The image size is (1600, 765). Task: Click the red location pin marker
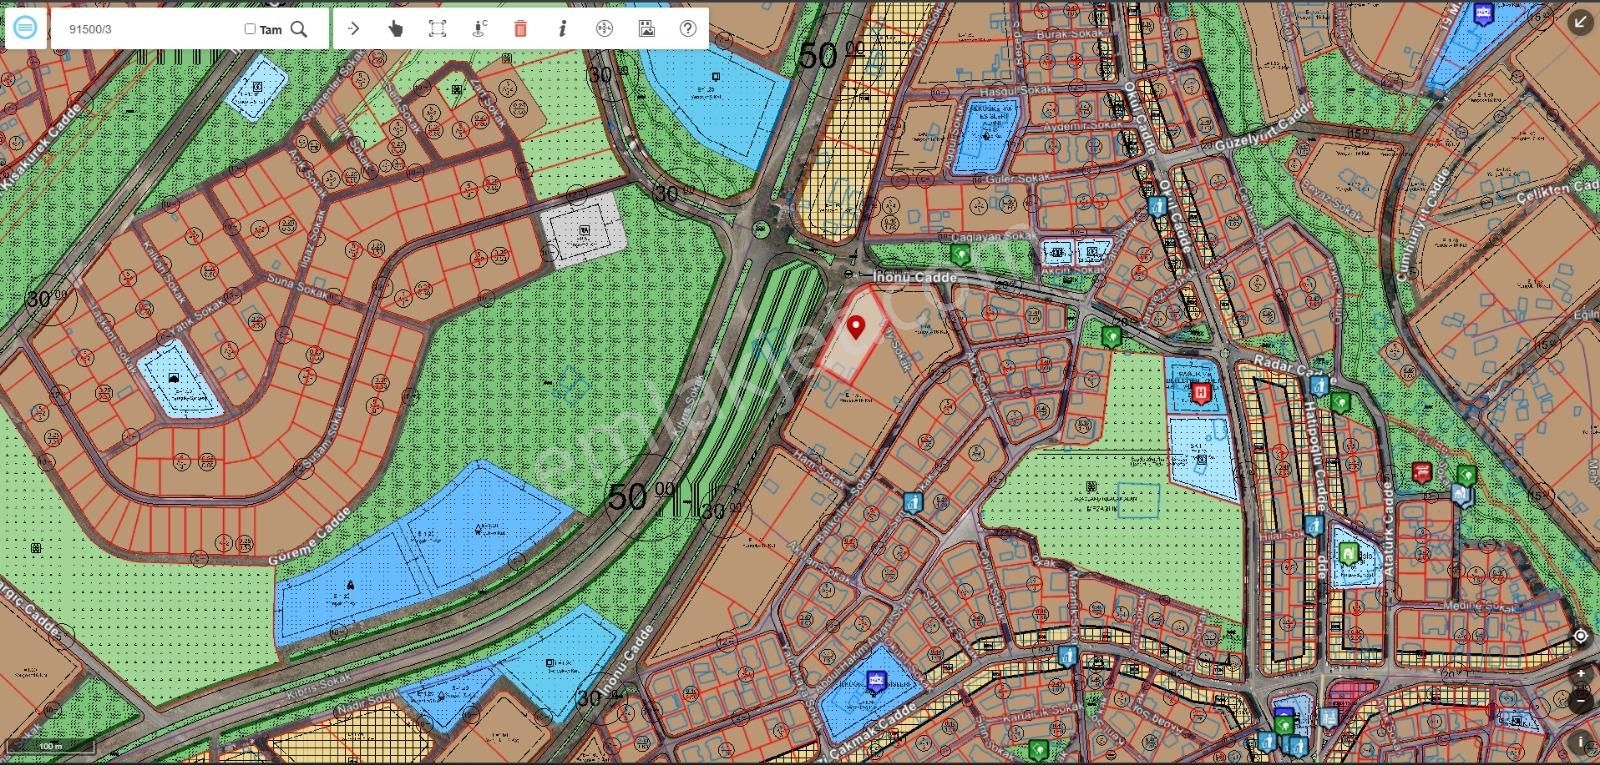[856, 326]
